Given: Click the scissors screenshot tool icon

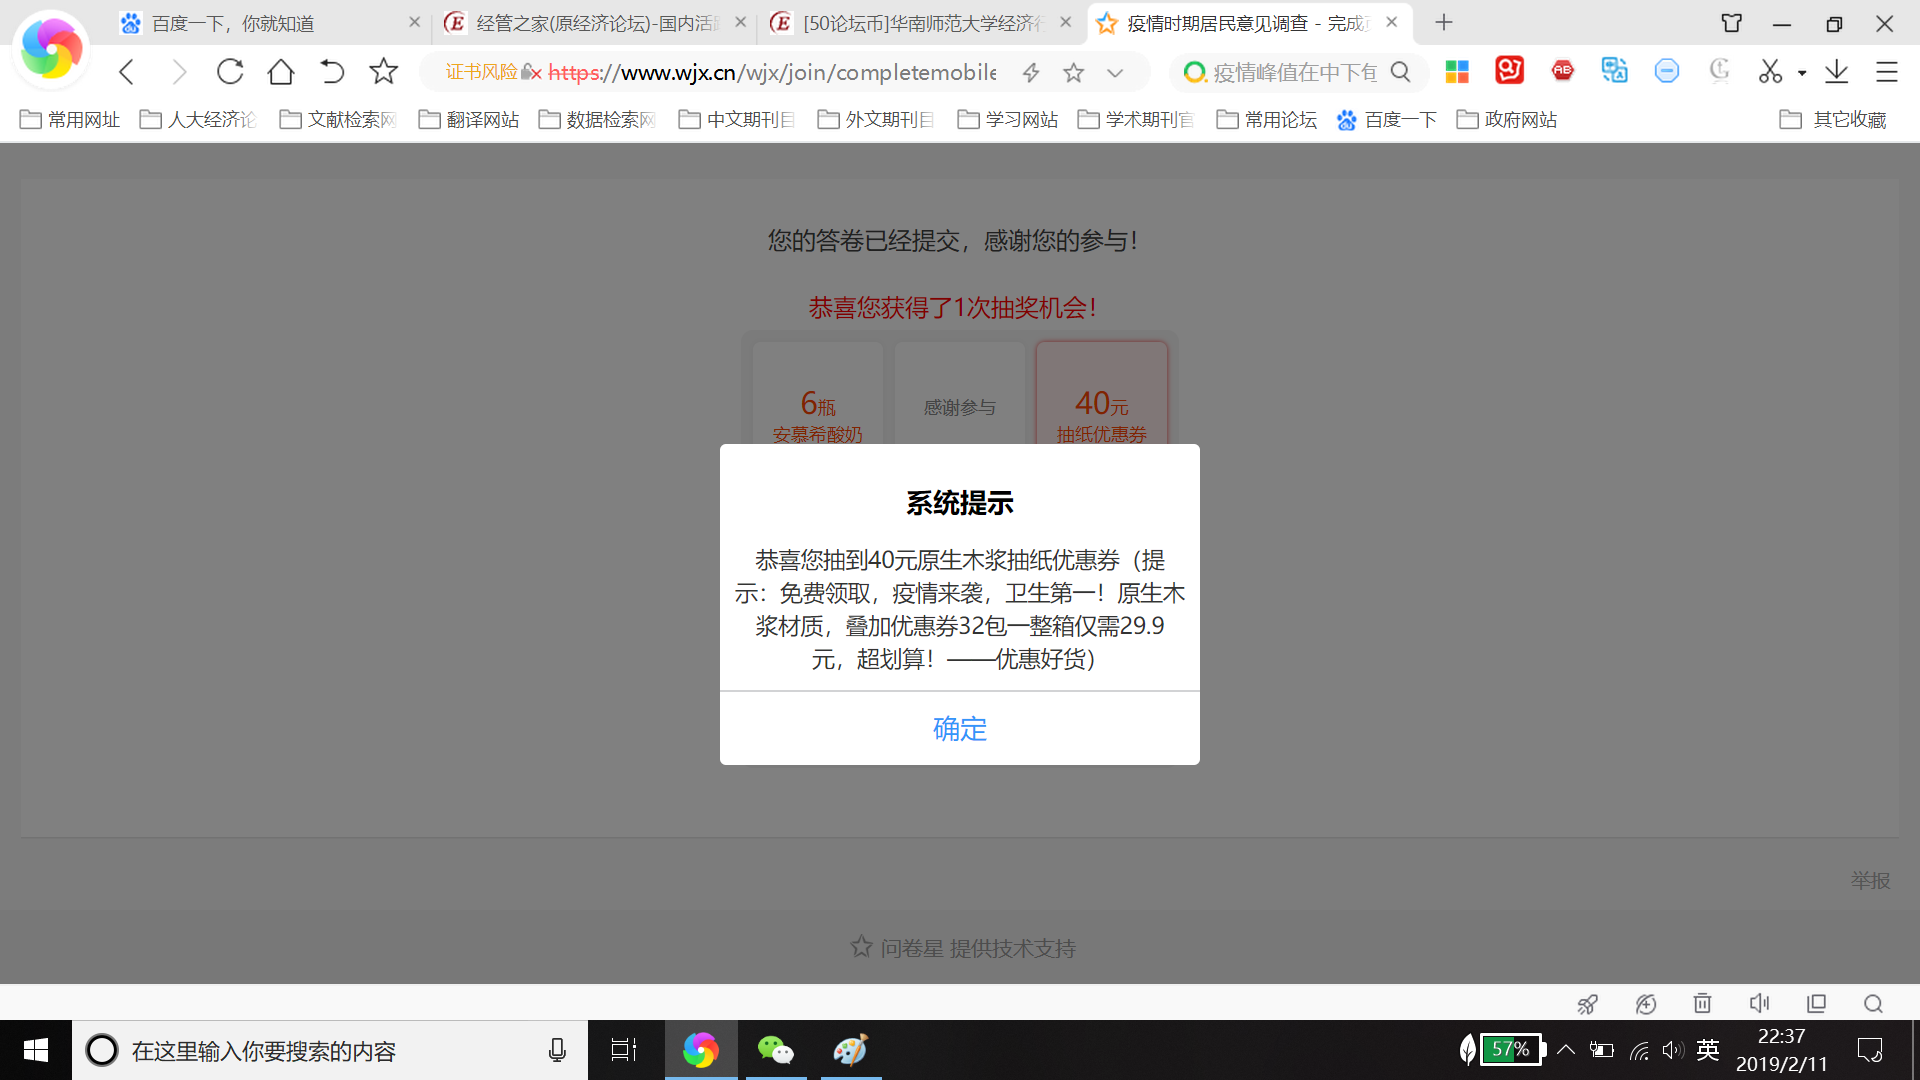Looking at the screenshot, I should tap(1770, 72).
